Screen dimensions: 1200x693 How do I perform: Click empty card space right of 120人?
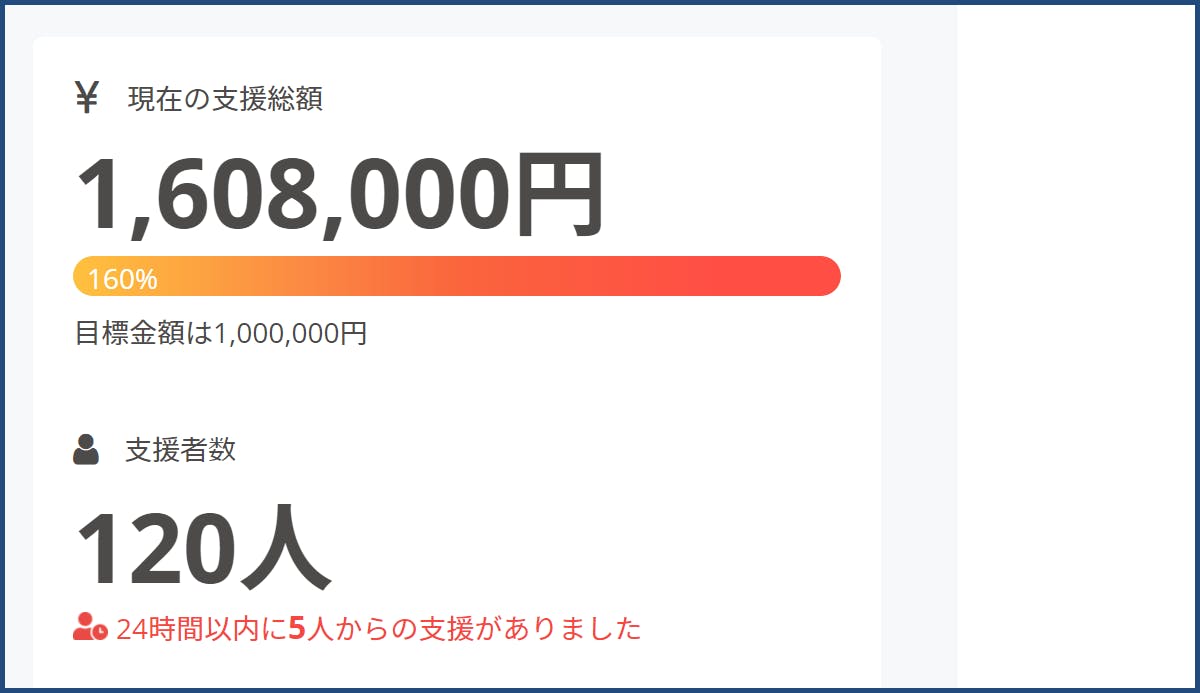[600, 549]
